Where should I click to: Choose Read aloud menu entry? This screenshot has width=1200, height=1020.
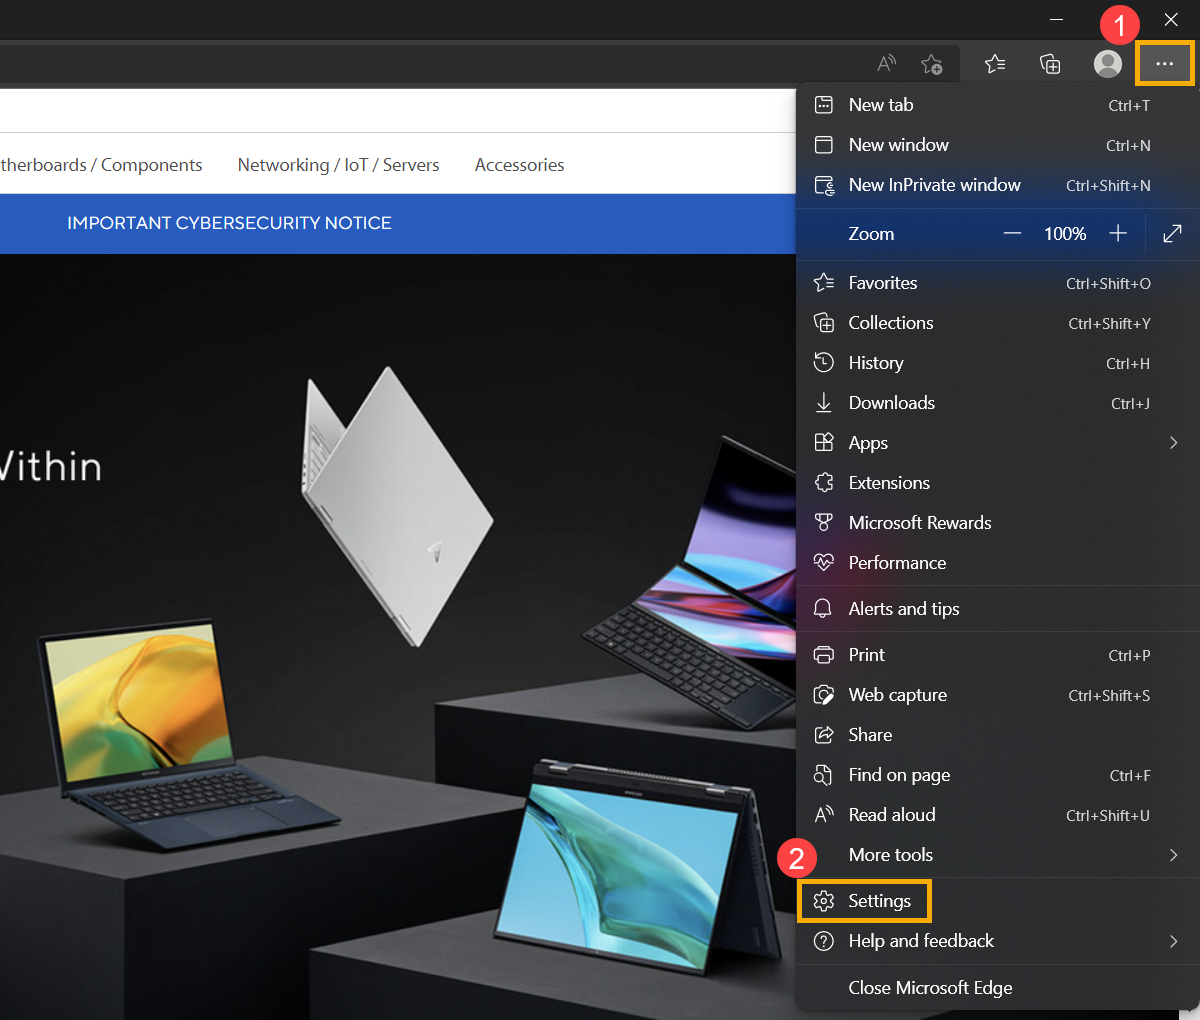point(997,815)
